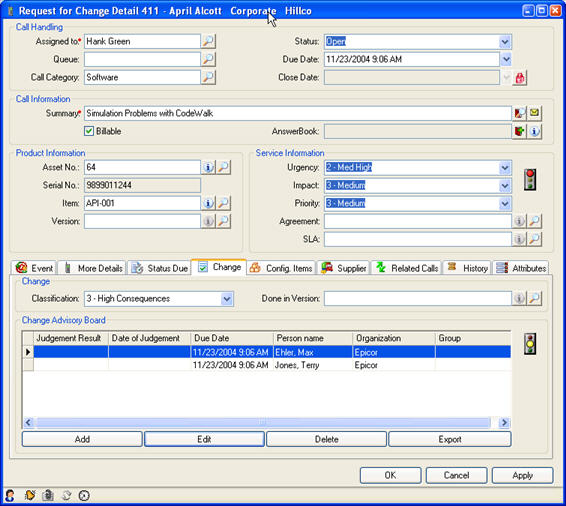Click the info icon next to Agreement field
Image resolution: width=566 pixels, height=506 pixels.
[519, 221]
